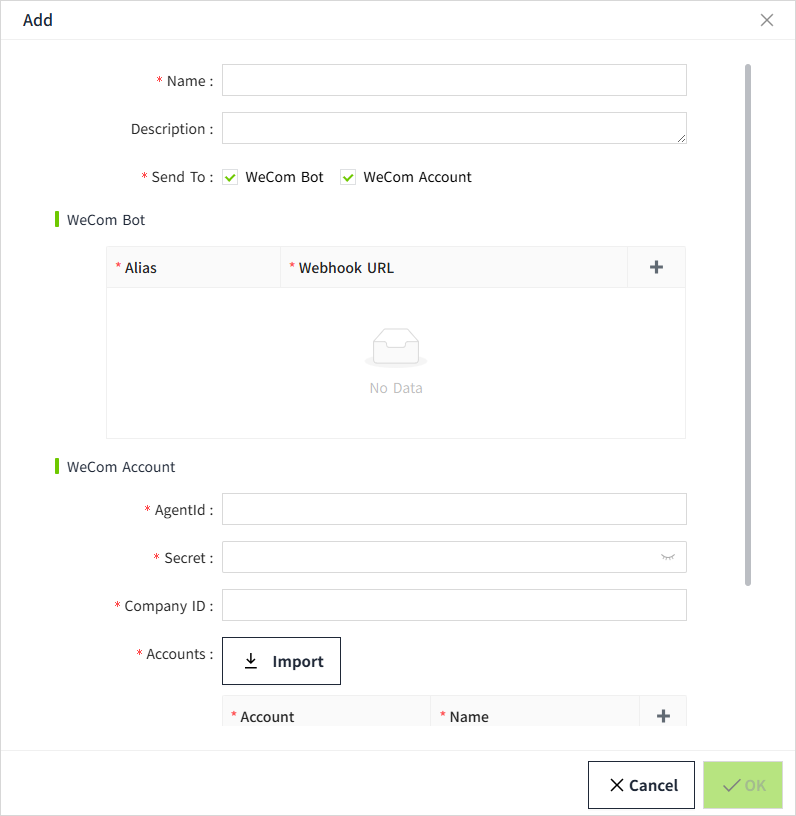The image size is (796, 816).
Task: Click the Account column header
Action: [x=268, y=716]
